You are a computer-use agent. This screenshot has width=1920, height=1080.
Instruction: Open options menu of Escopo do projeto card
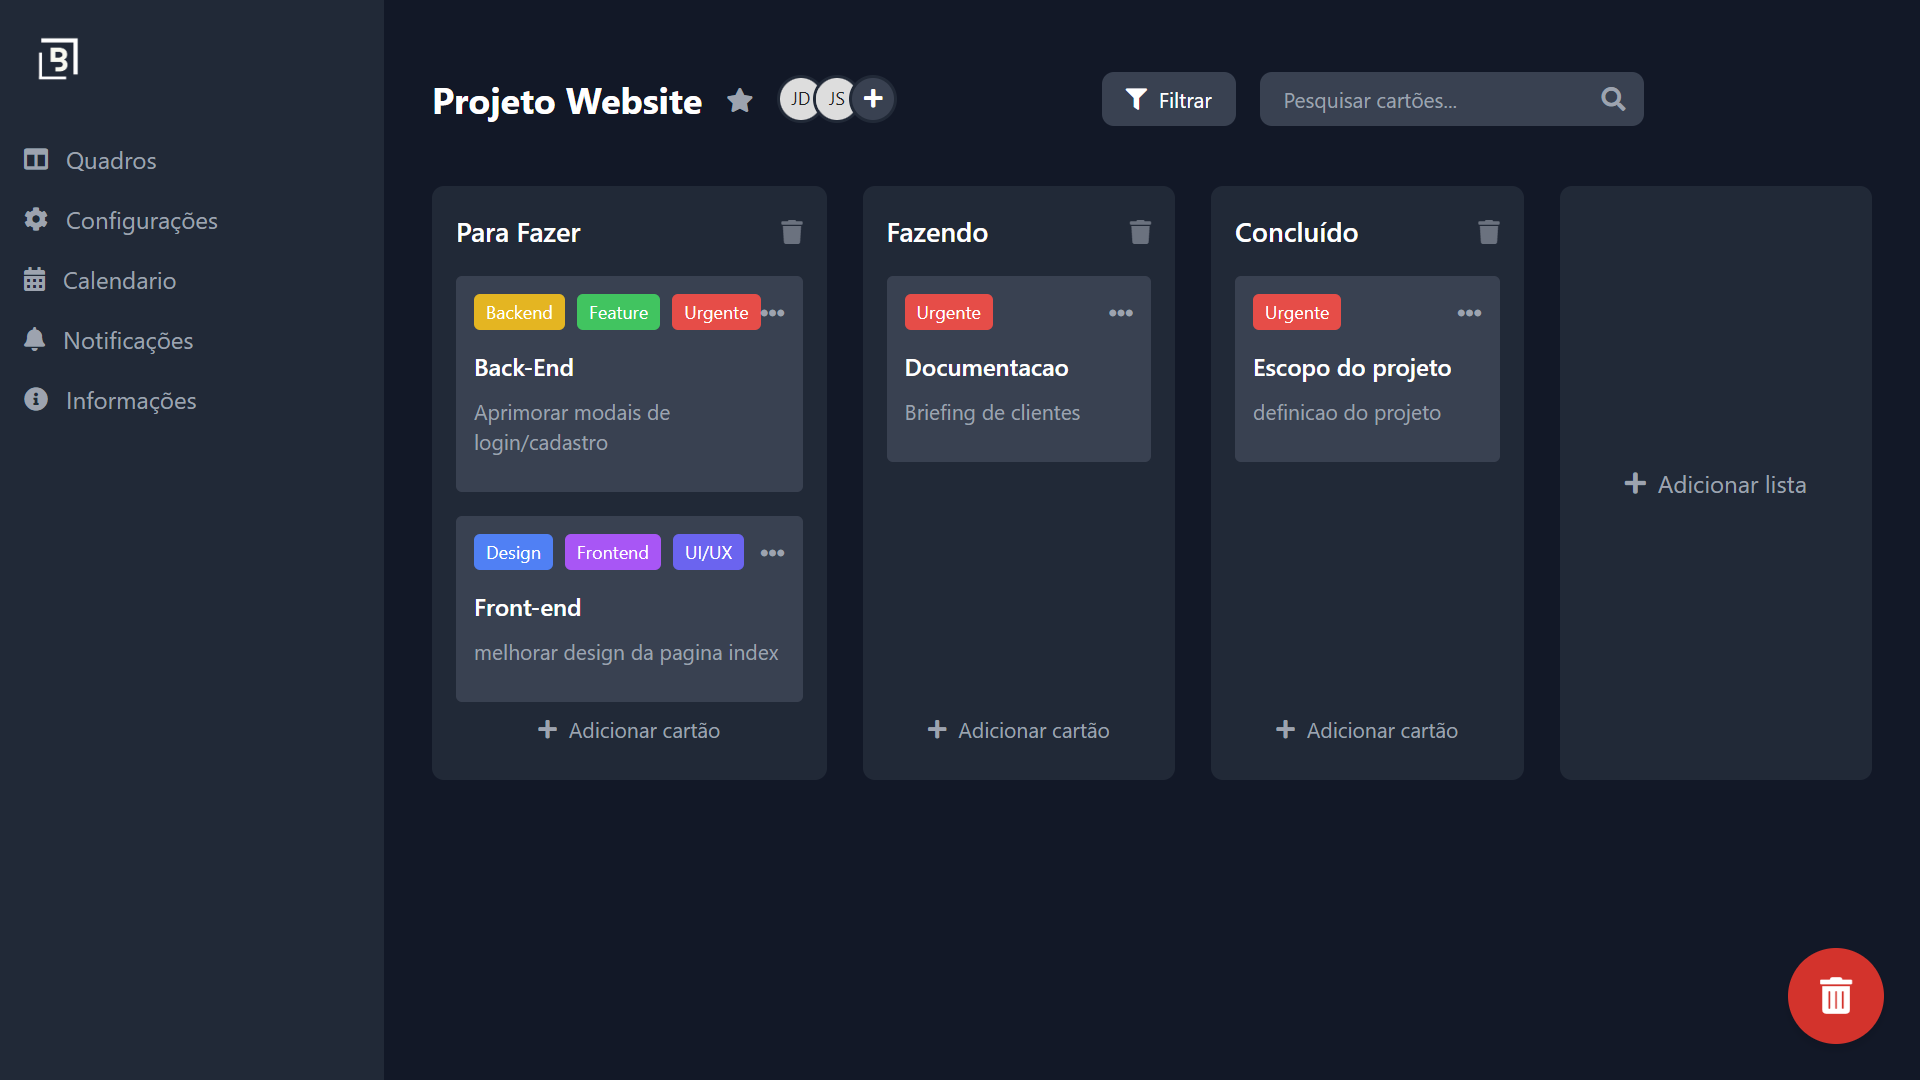tap(1469, 313)
